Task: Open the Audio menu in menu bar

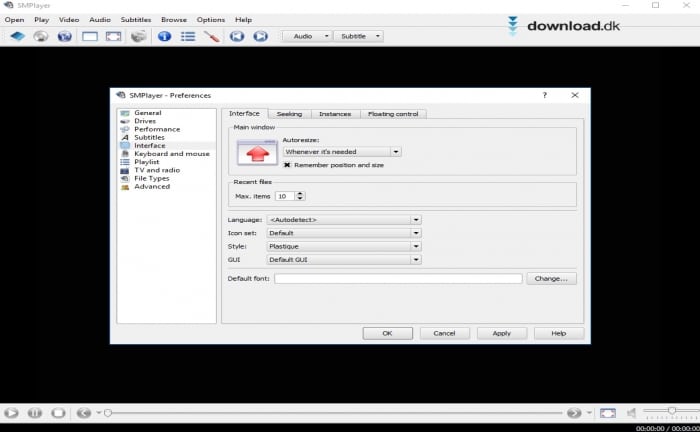Action: [100, 20]
